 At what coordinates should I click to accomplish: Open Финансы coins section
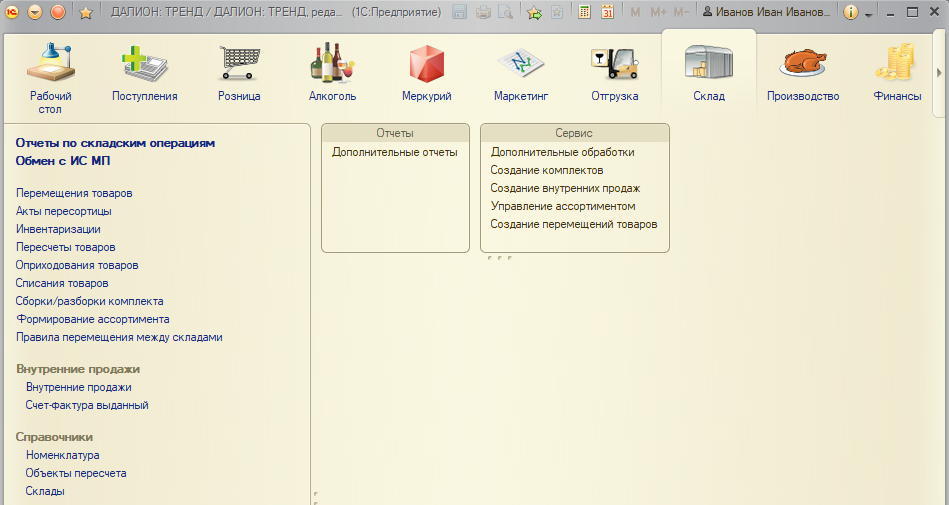pos(898,73)
